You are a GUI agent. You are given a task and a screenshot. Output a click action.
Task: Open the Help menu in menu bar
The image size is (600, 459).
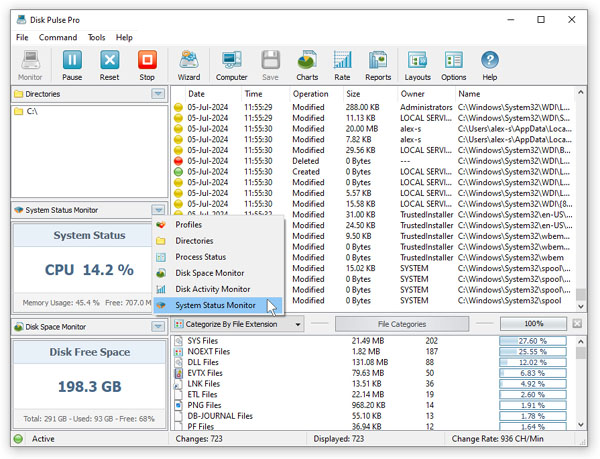(124, 37)
